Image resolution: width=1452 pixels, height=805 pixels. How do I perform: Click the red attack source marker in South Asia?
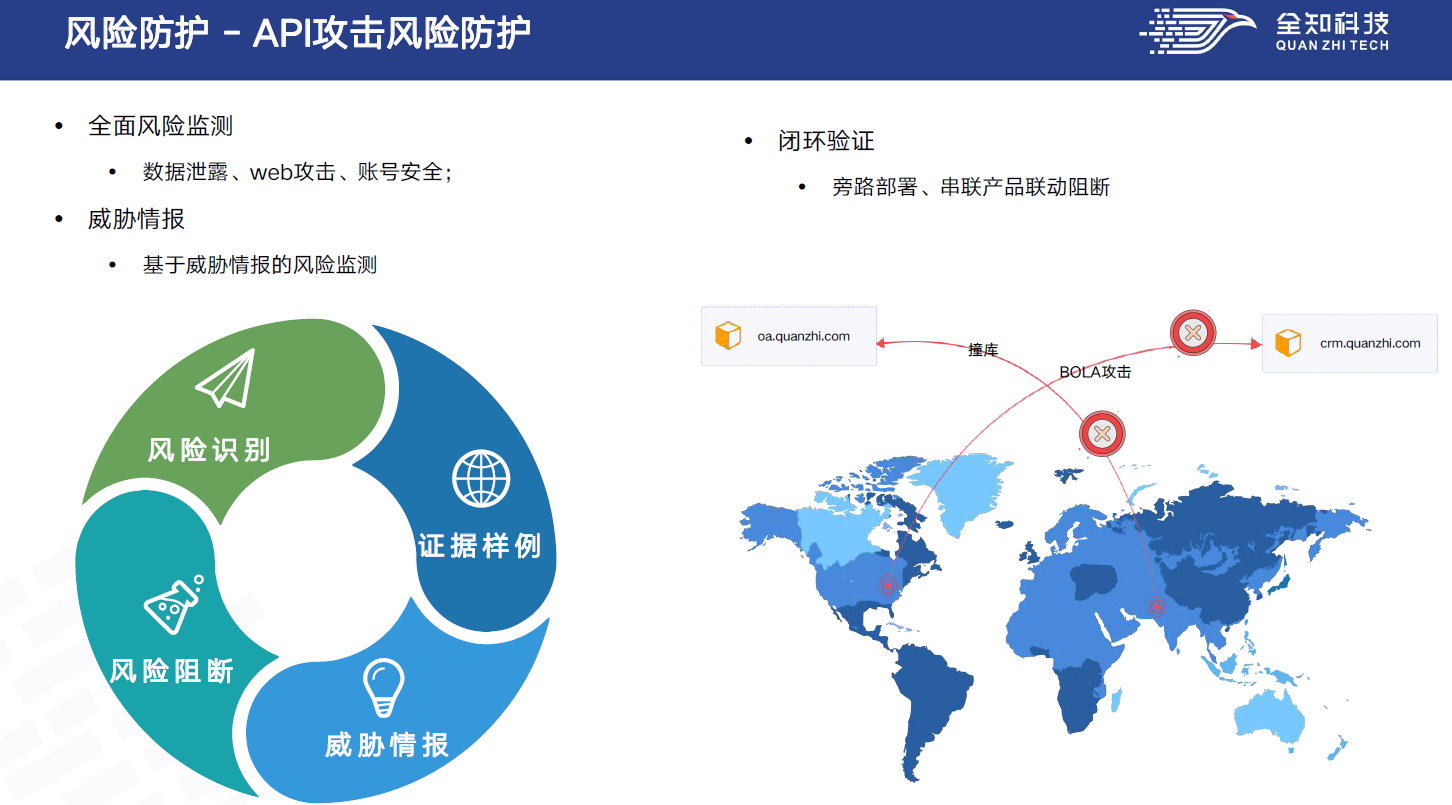click(x=1157, y=606)
